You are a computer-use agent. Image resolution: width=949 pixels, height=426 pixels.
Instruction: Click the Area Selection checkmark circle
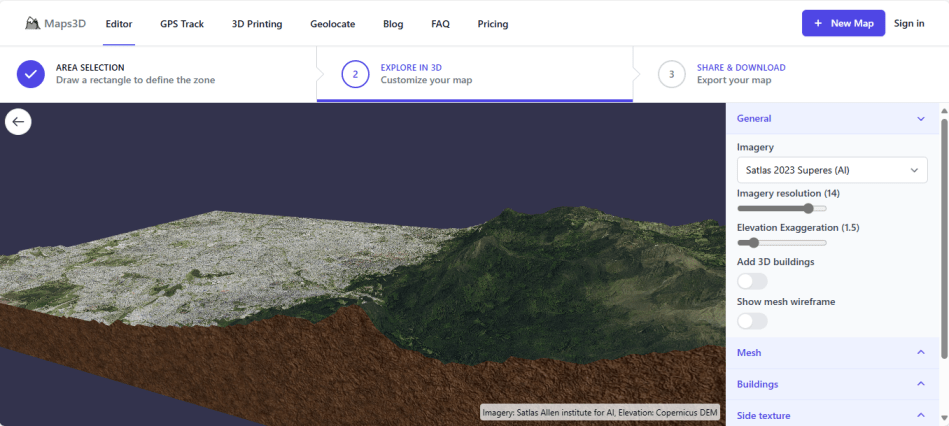(31, 74)
